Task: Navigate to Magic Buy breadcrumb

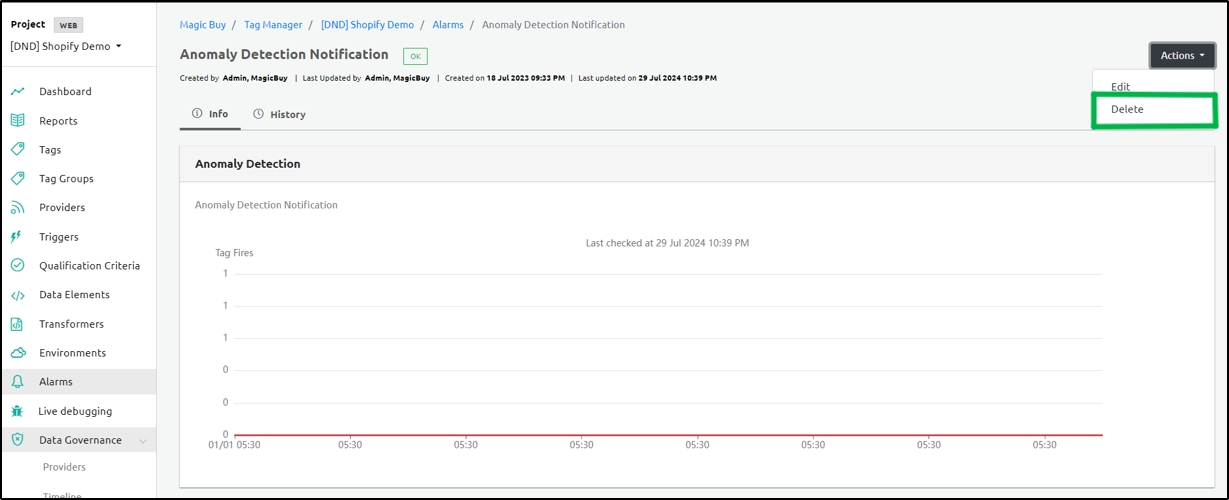Action: [x=202, y=25]
